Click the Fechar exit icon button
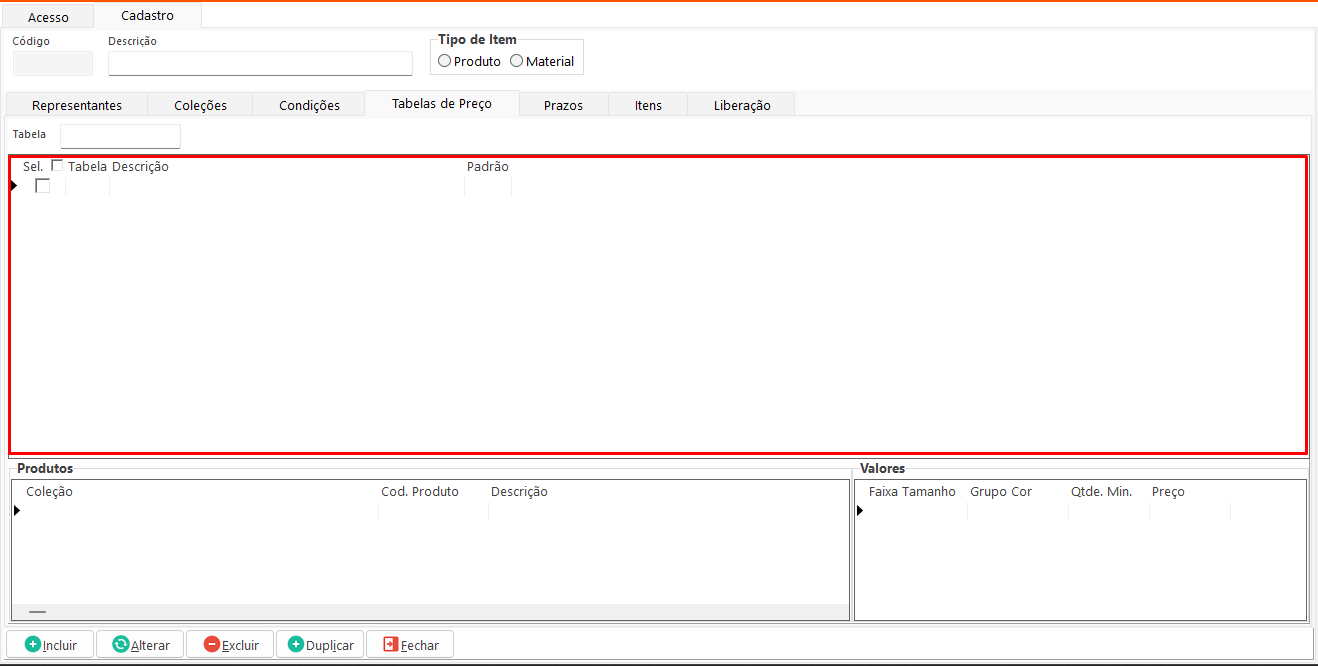This screenshot has width=1318, height=666. tap(391, 645)
